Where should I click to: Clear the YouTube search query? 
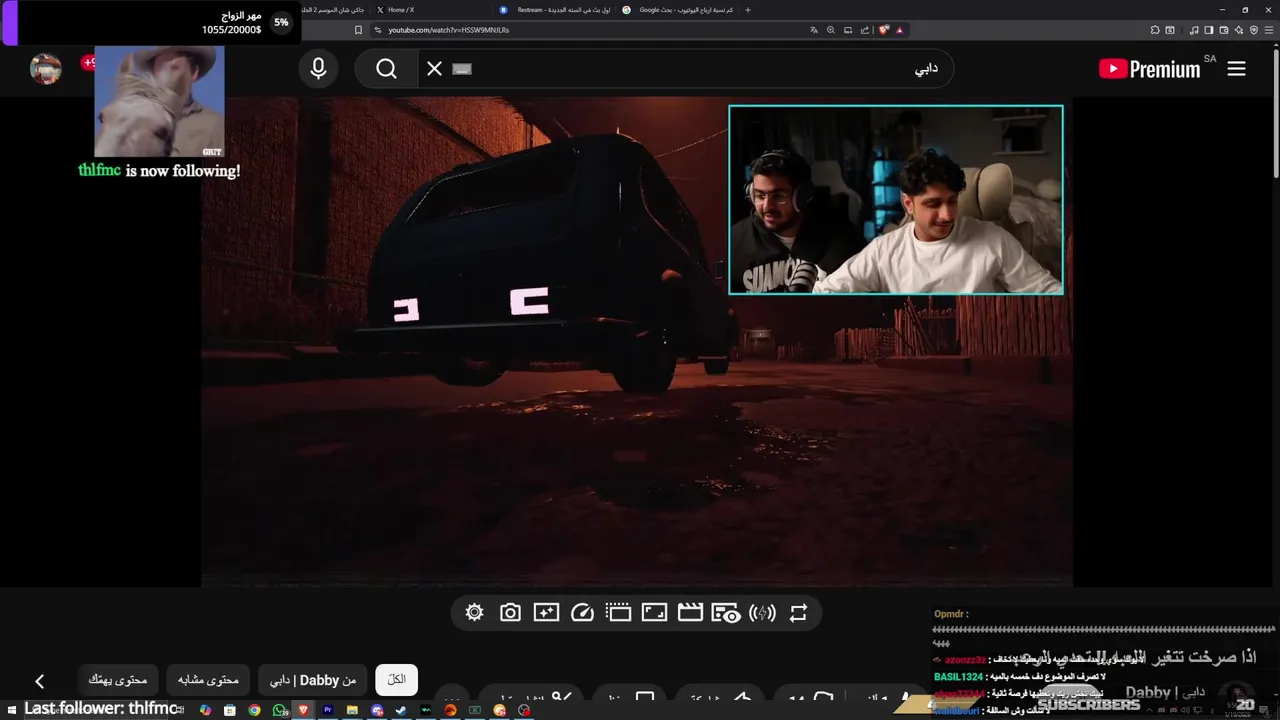tap(434, 69)
